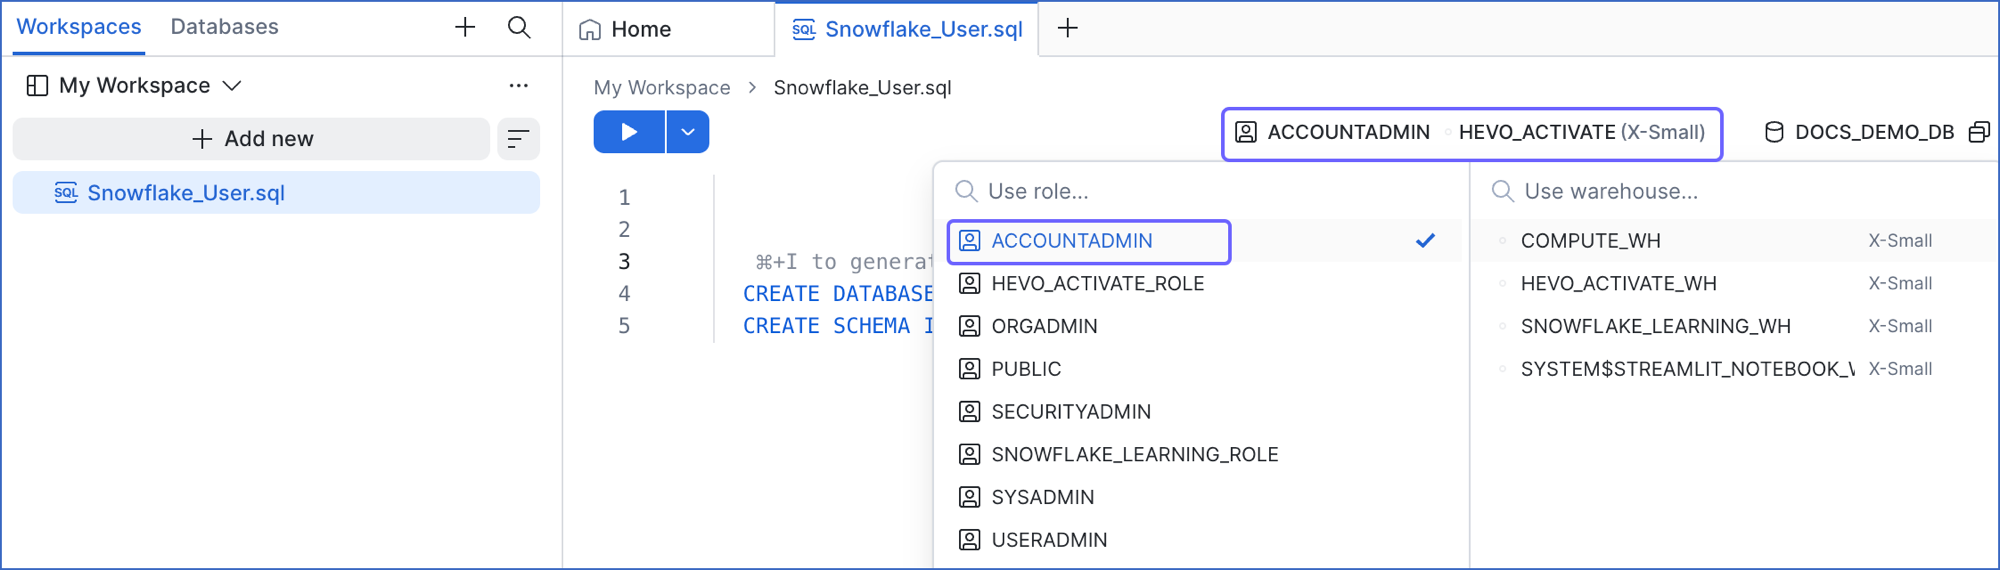Click the database icon beside DOCS_DEMO_DB

tap(1774, 132)
